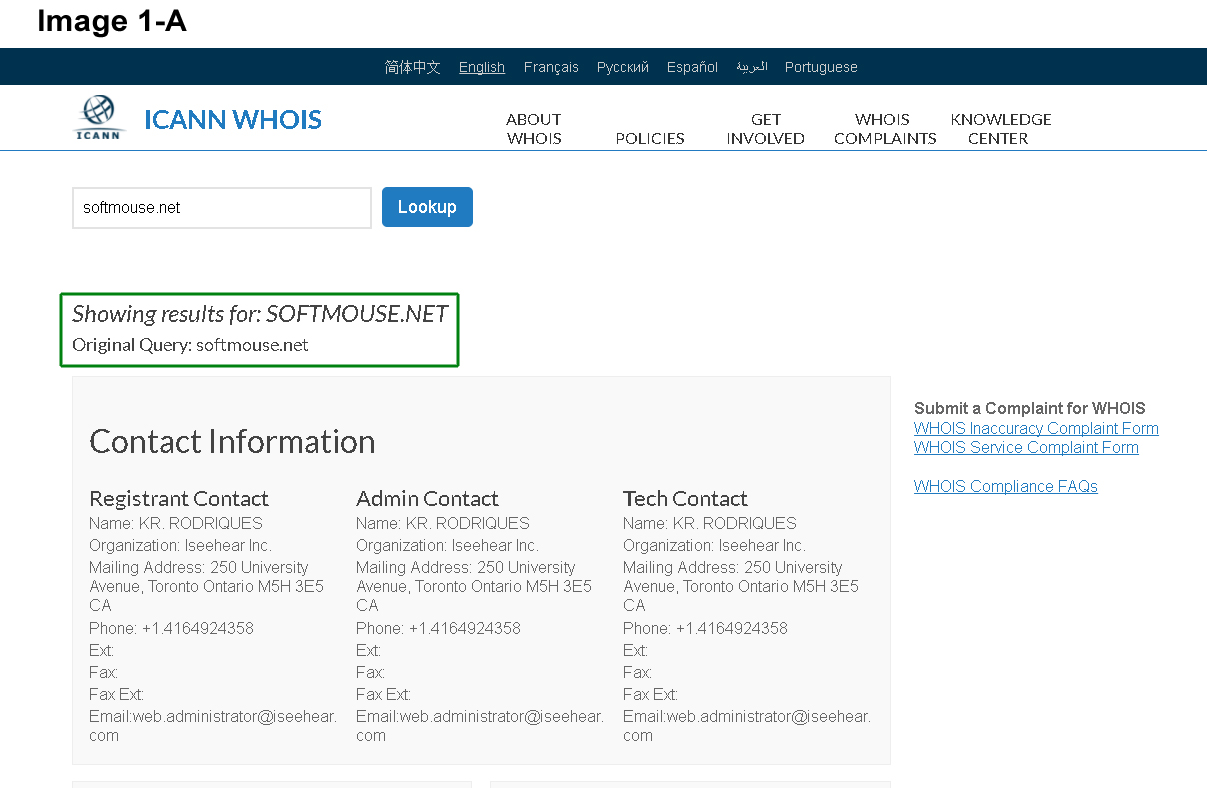1207x788 pixels.
Task: Select Español language link
Action: [x=692, y=67]
